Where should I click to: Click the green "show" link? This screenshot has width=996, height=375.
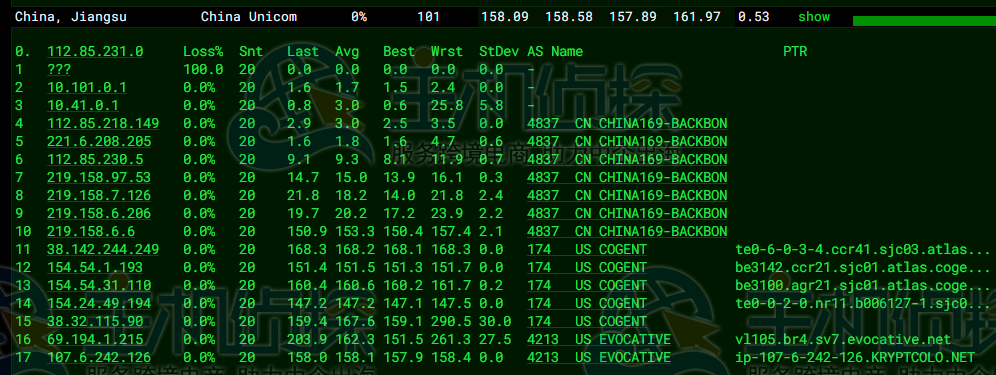pyautogui.click(x=814, y=17)
